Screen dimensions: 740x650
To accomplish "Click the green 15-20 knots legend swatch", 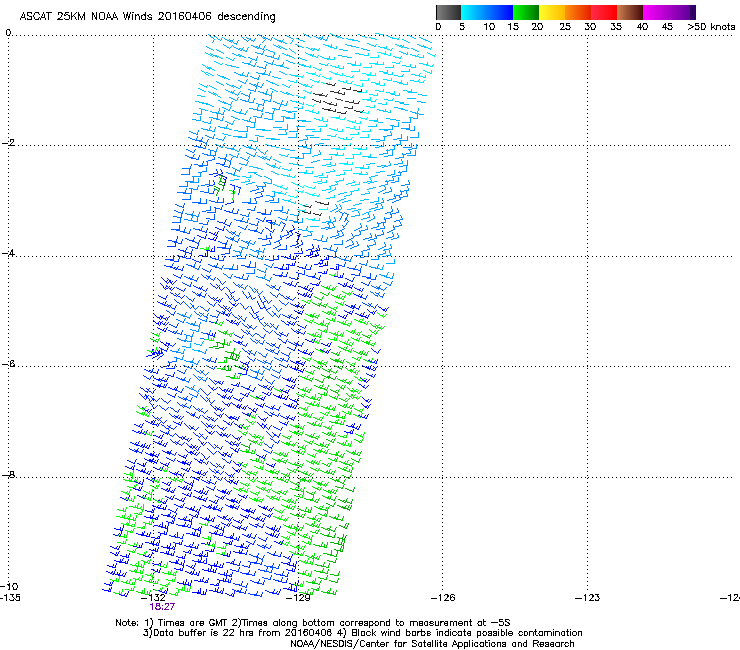I will [x=526, y=12].
